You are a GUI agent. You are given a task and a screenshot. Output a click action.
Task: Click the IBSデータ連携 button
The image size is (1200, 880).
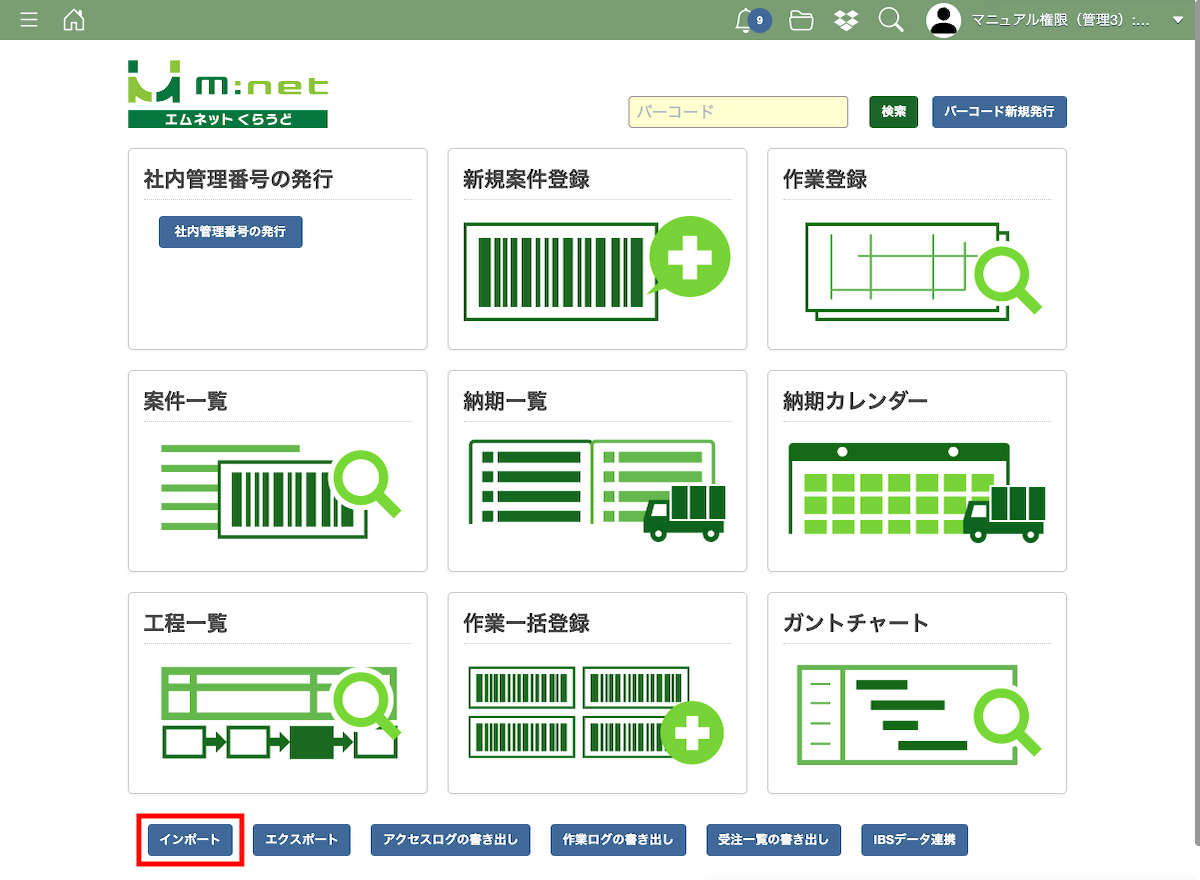click(x=914, y=840)
